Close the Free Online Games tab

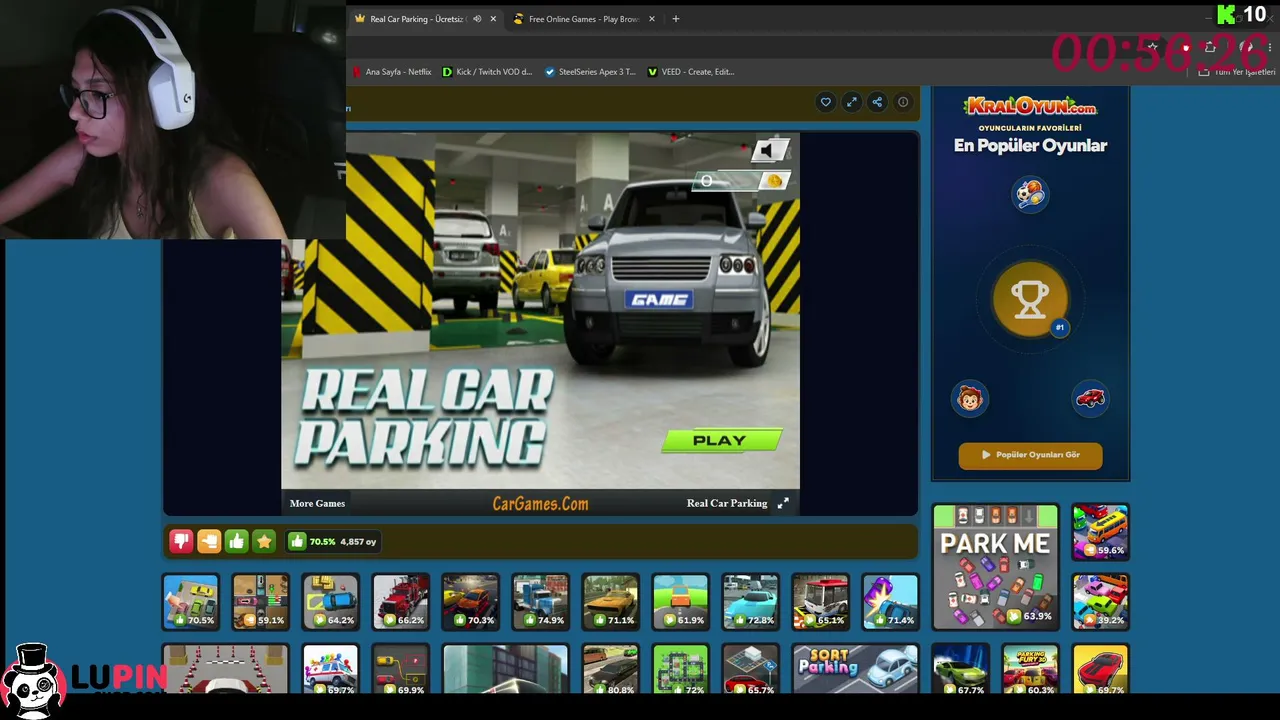(652, 19)
